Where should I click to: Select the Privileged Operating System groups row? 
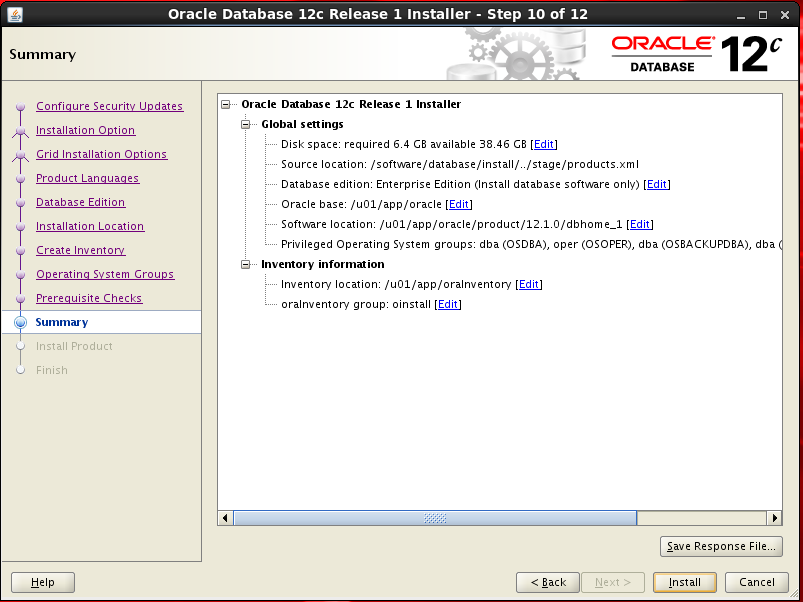click(x=531, y=244)
